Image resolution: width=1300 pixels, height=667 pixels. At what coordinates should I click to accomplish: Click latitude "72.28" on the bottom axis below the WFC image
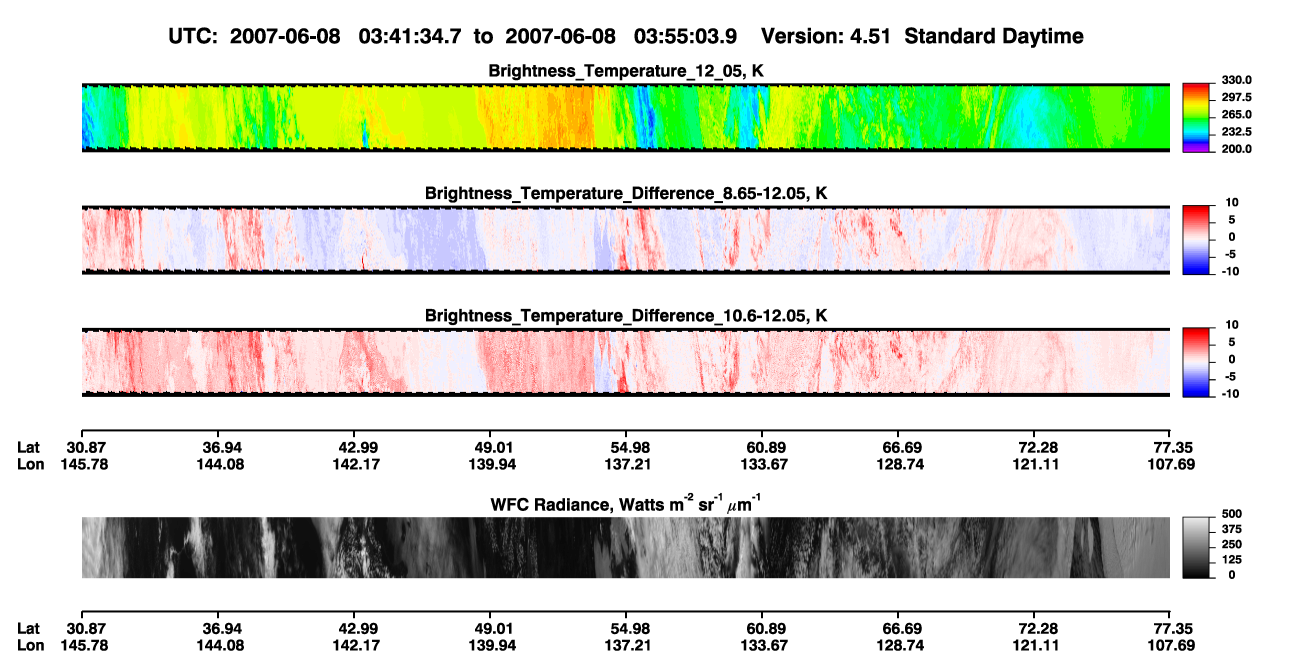pos(1037,628)
